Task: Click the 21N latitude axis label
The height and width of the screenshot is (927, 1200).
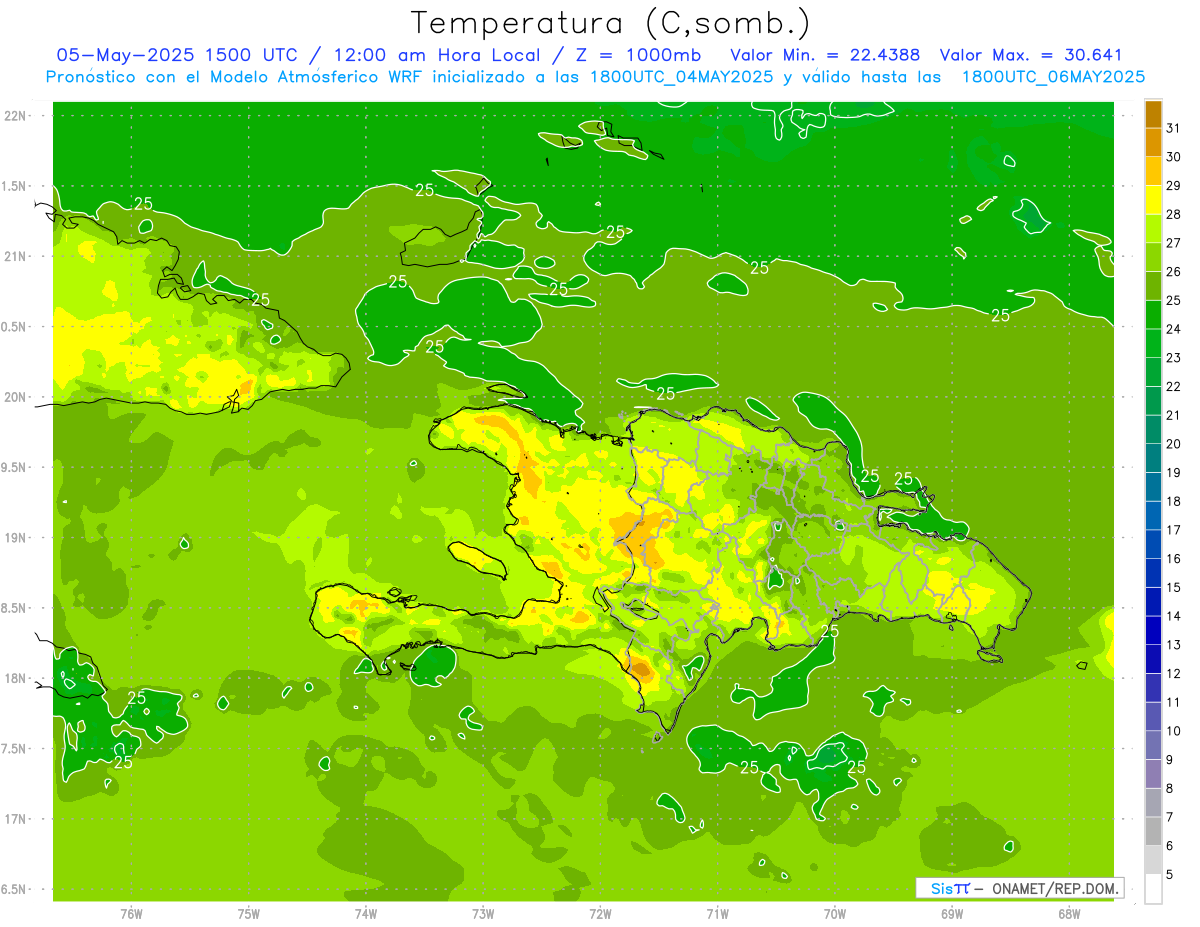Action: [x=15, y=257]
